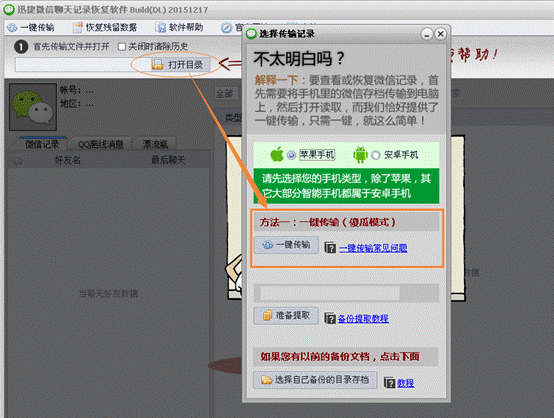The width and height of the screenshot is (554, 418).
Task: Open the 备份提取教程 link
Action: click(x=363, y=319)
